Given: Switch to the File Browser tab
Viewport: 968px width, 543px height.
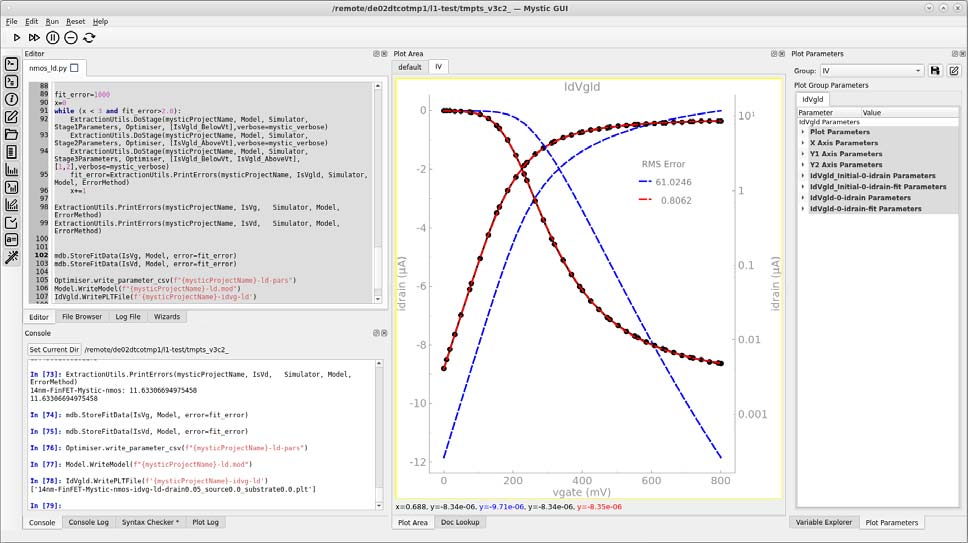Looking at the screenshot, I should (82, 317).
